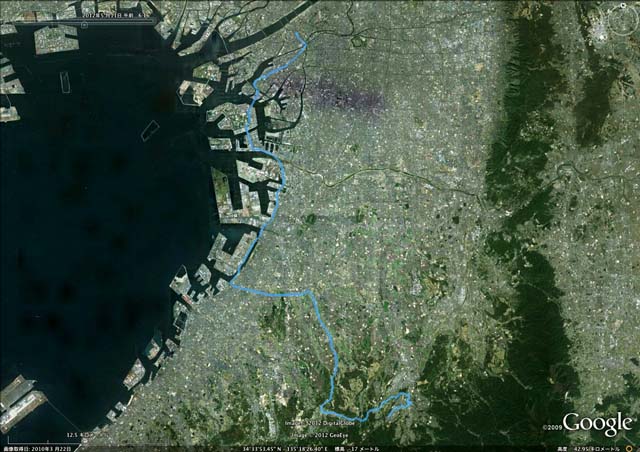
Task: Click the imagery date label in status bar
Action: tap(37, 449)
